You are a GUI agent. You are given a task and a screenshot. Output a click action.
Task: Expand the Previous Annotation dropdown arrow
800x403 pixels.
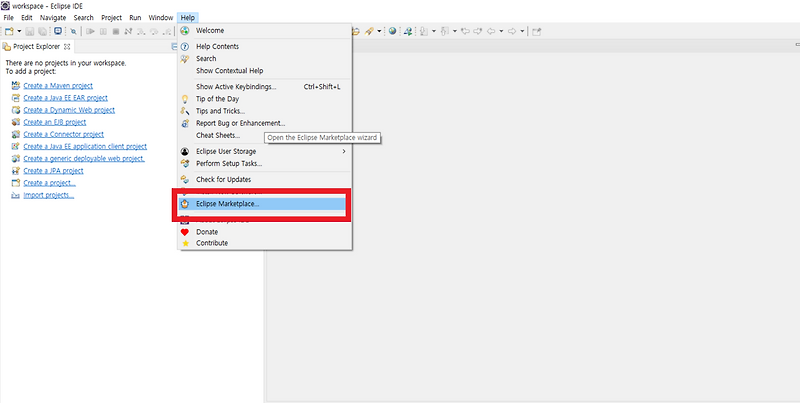455,31
